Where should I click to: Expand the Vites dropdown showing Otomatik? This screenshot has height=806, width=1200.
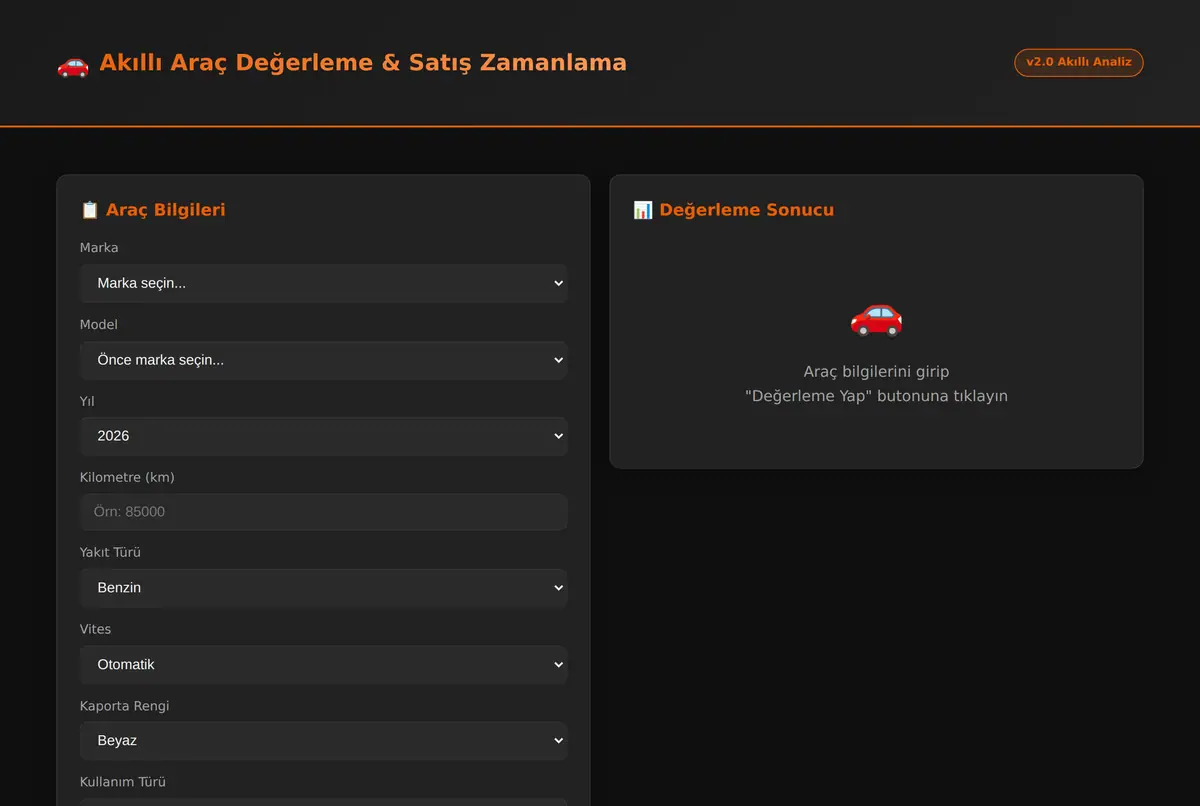pos(324,665)
